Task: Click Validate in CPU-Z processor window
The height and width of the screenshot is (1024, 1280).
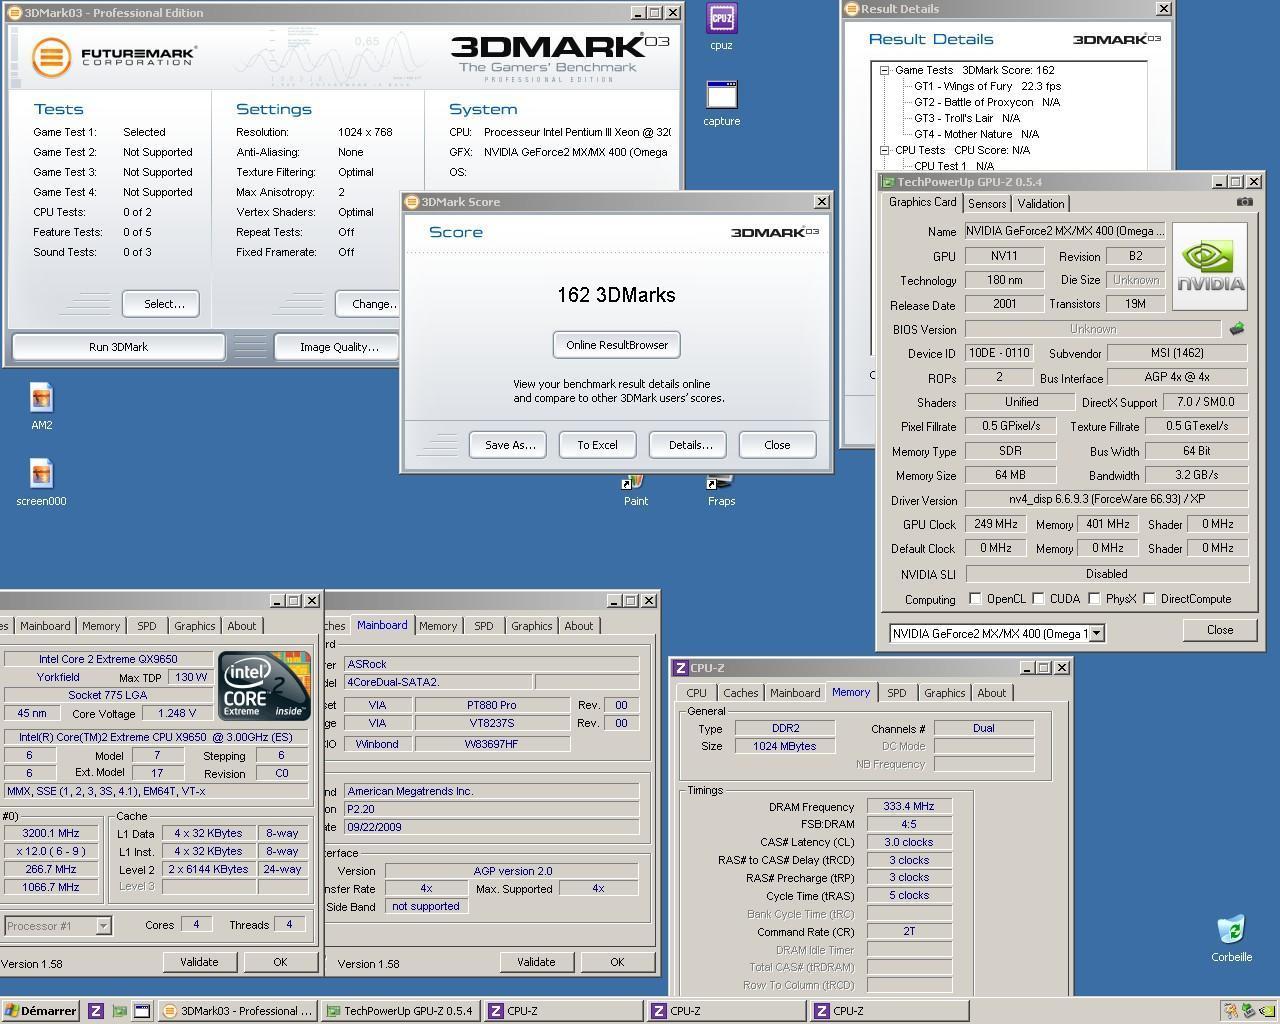Action: tap(199, 962)
